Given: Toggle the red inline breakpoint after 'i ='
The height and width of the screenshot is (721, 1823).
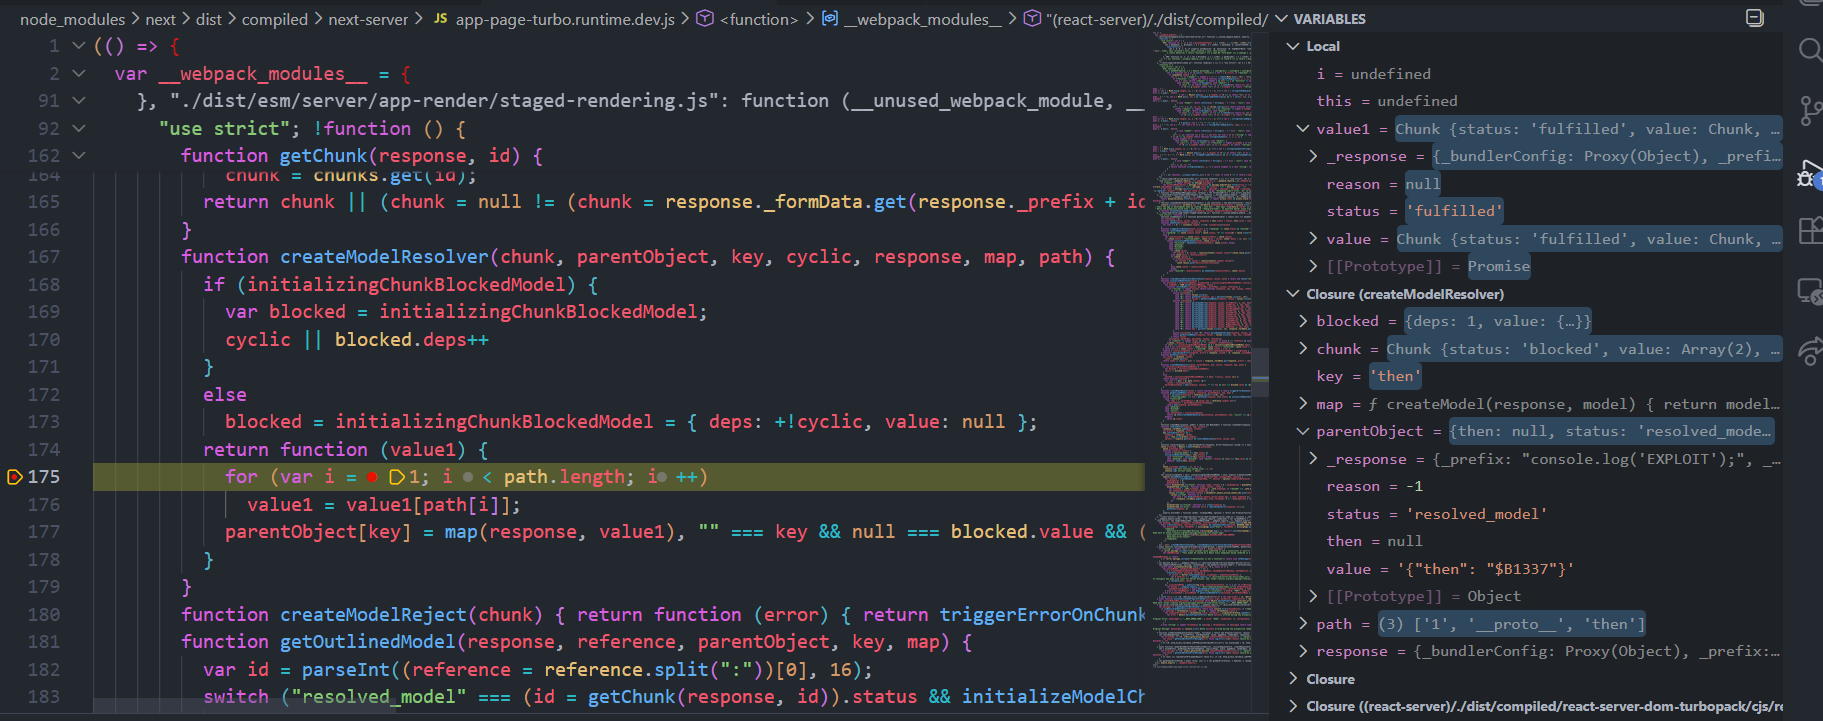Looking at the screenshot, I should (372, 477).
